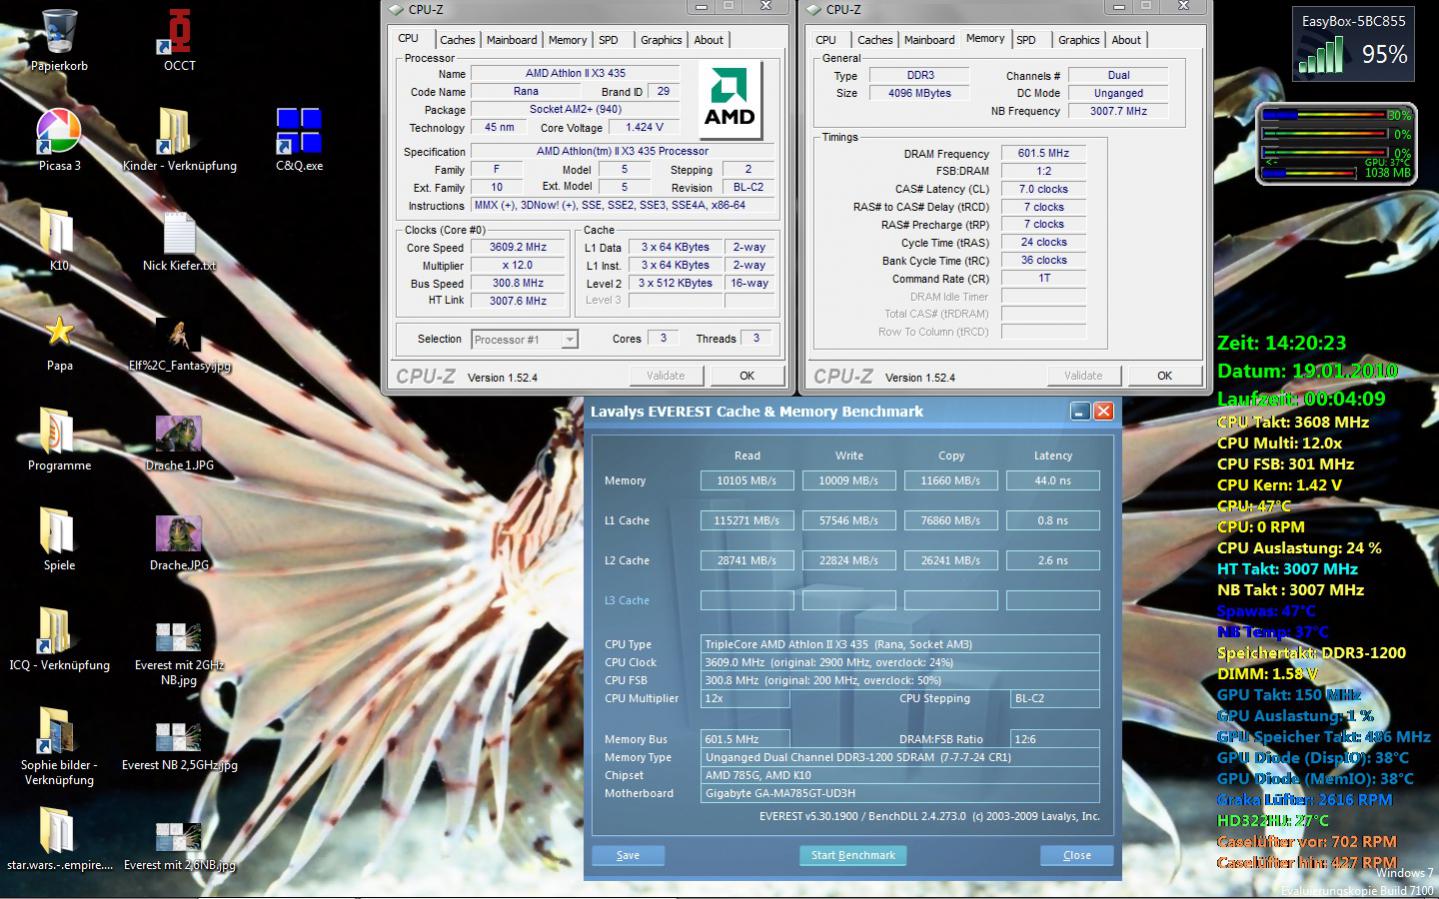Minimize the EVEREST benchmark window

coord(1080,411)
